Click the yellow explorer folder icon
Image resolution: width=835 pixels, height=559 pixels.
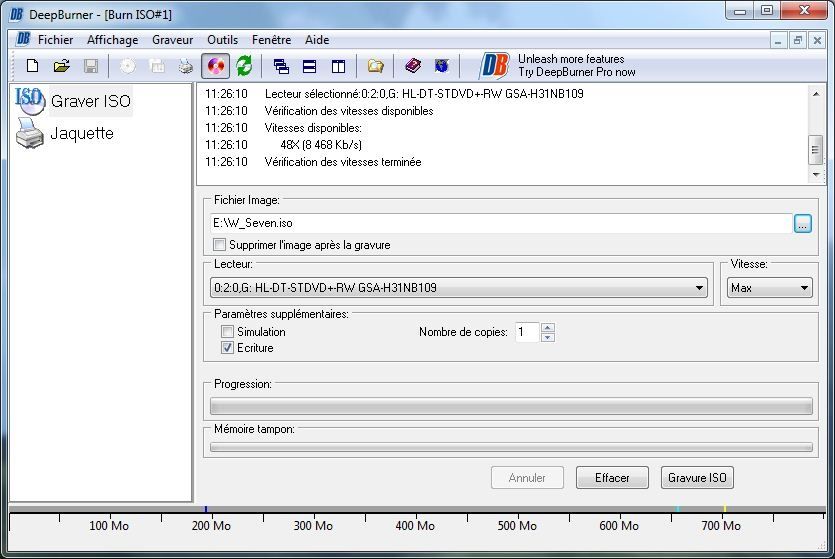(x=375, y=66)
